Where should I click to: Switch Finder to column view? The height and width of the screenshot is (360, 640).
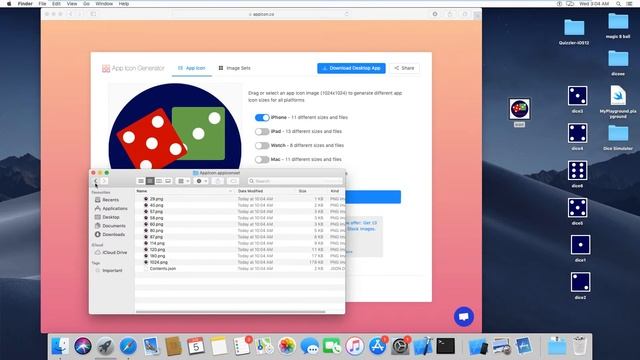(x=159, y=181)
